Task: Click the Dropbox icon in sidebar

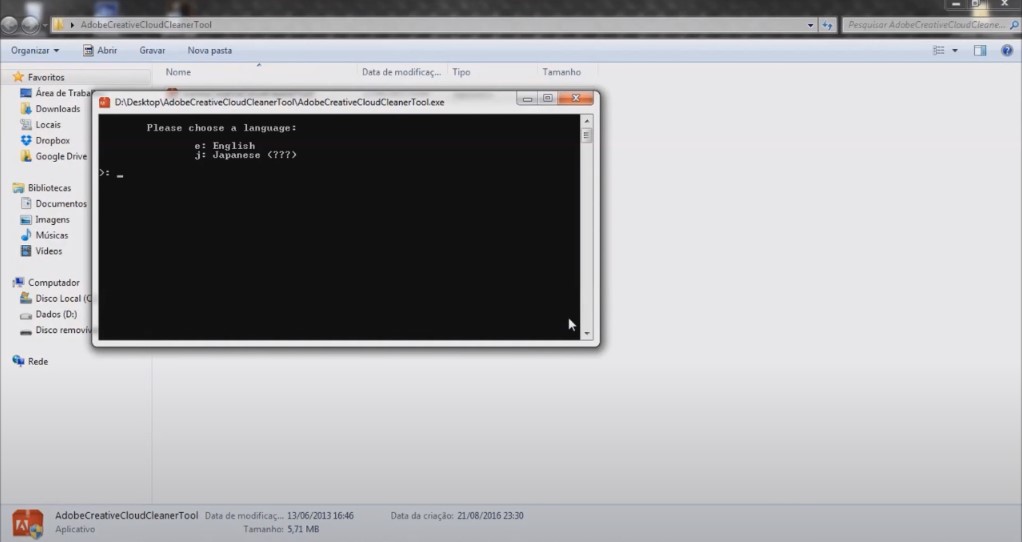Action: 26,140
